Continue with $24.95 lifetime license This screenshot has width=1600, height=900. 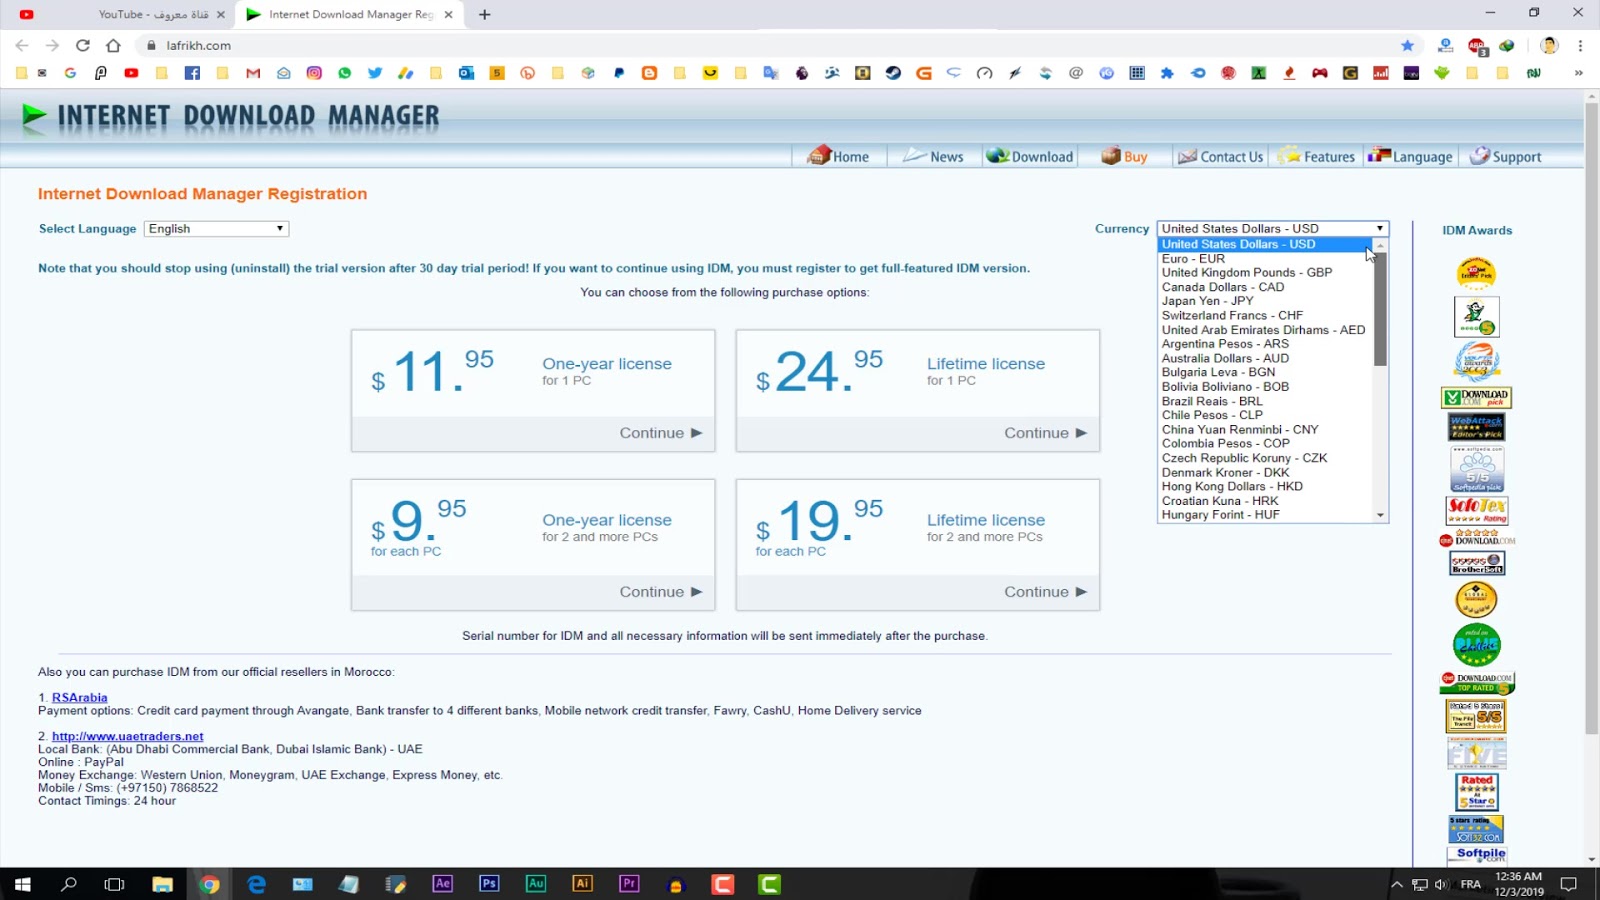tap(1045, 433)
